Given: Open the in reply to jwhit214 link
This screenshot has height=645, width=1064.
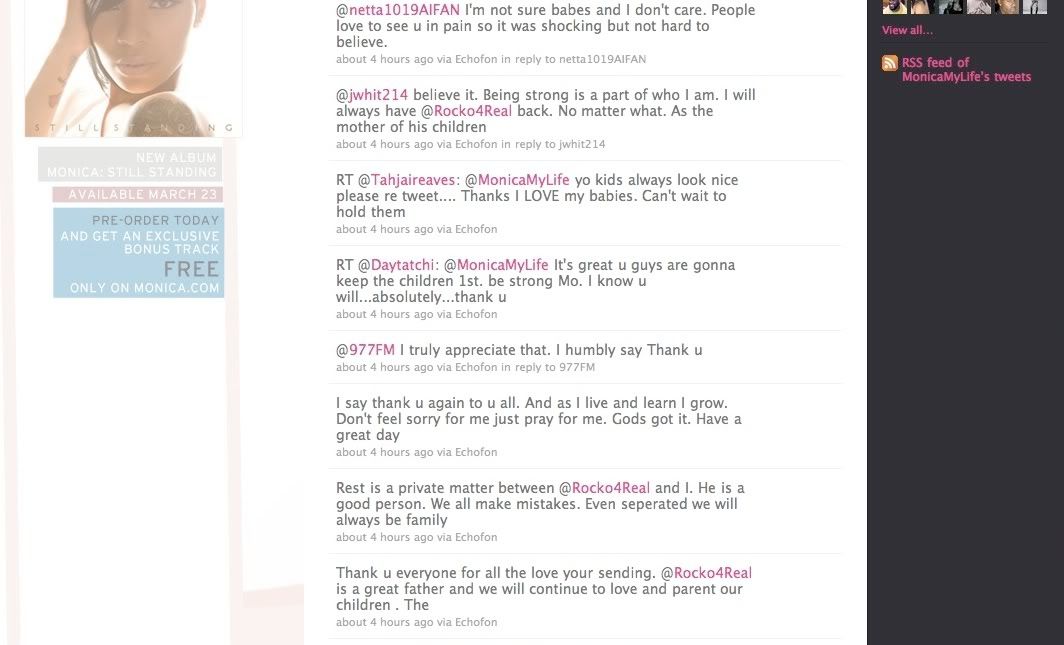Looking at the screenshot, I should point(553,144).
